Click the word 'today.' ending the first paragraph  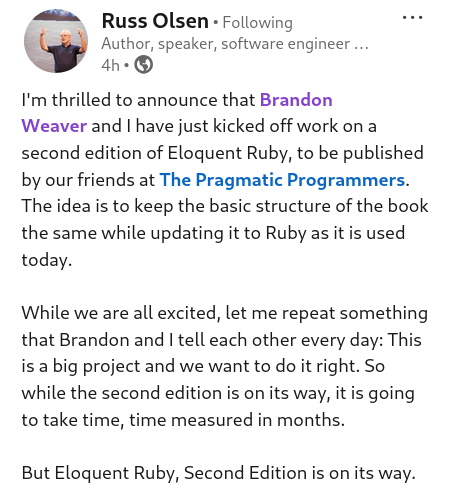point(47,260)
